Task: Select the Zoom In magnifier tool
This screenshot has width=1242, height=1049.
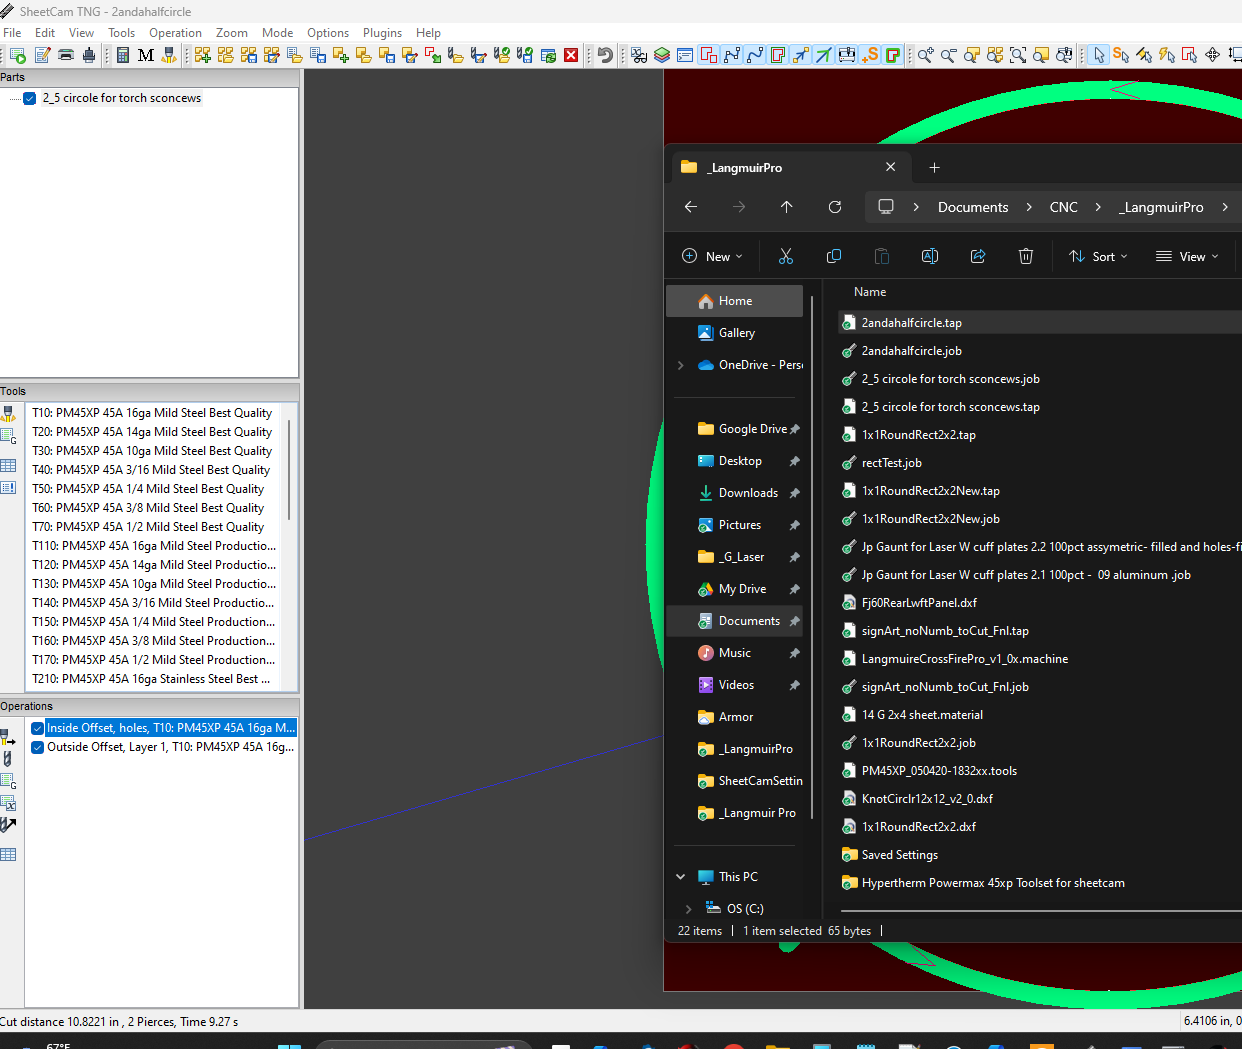Action: [926, 55]
